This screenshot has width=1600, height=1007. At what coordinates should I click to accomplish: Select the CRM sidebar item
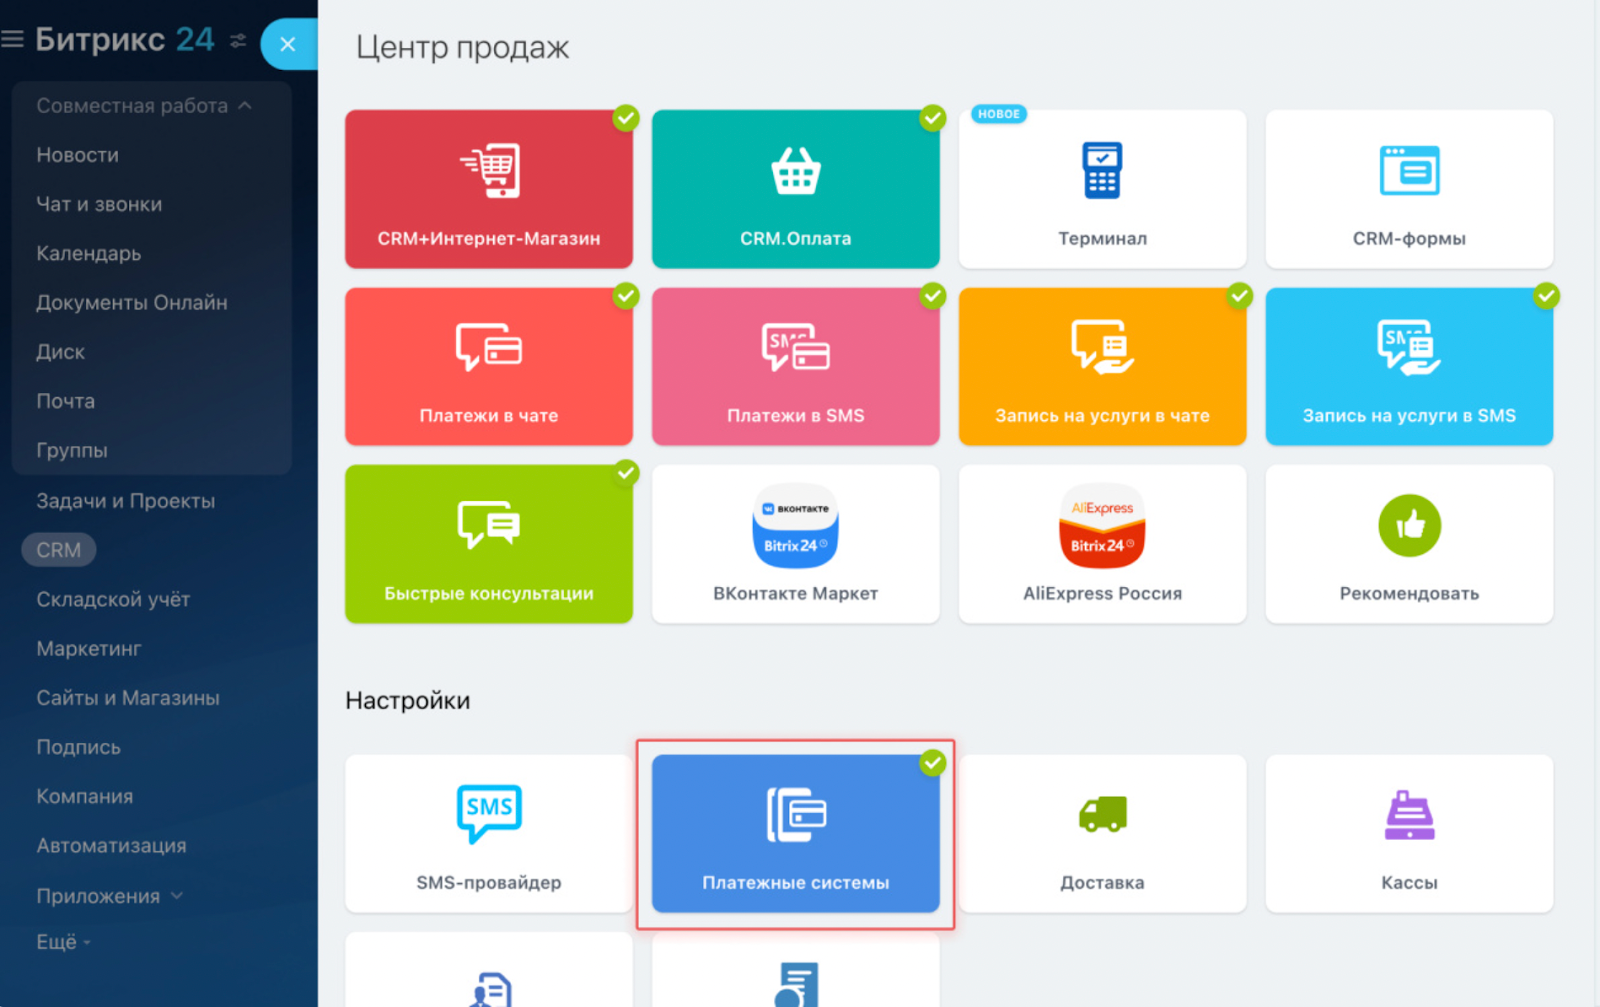(59, 550)
